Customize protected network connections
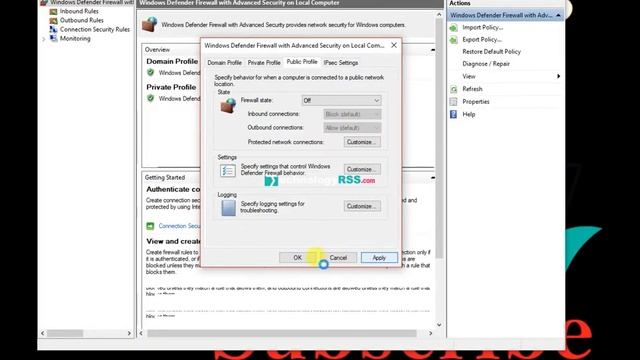This screenshot has height=360, width=640. (362, 142)
